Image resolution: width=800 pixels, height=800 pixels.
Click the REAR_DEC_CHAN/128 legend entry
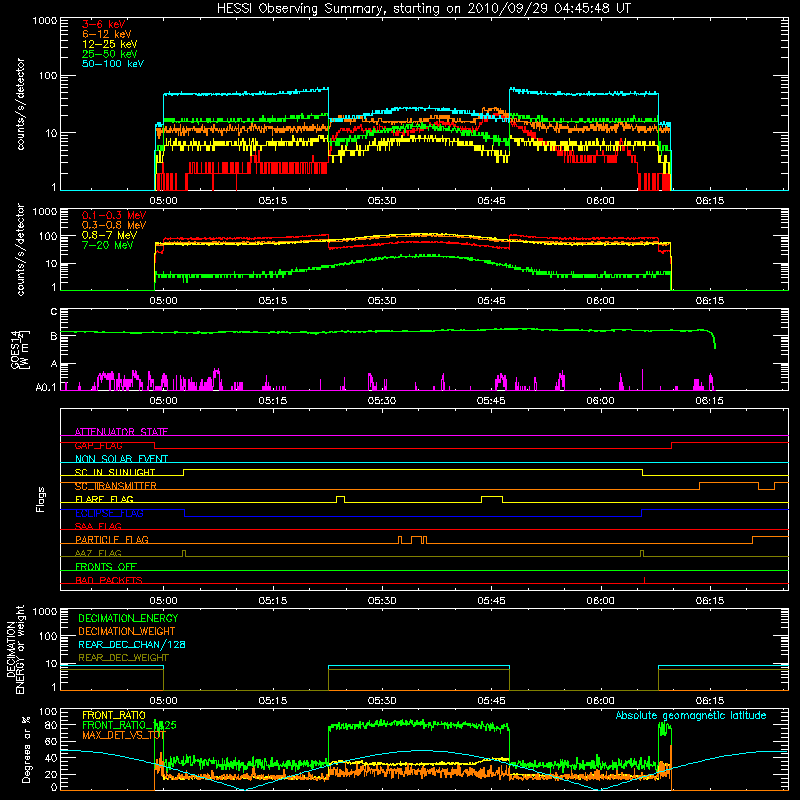click(132, 644)
